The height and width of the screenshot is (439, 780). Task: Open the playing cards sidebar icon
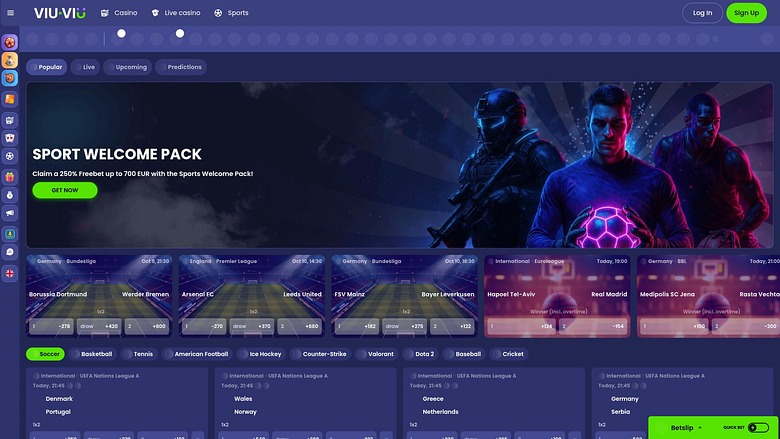point(9,138)
